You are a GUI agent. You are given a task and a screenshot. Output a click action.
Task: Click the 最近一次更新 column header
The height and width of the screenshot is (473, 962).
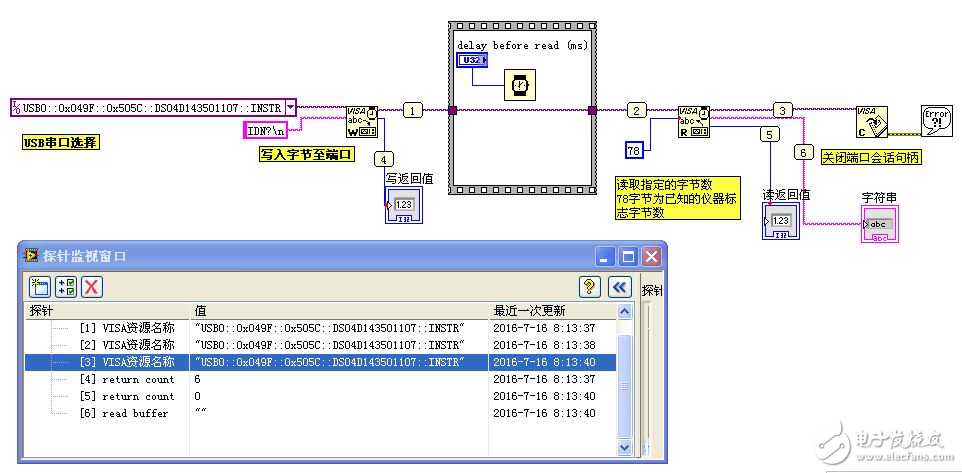coord(552,311)
